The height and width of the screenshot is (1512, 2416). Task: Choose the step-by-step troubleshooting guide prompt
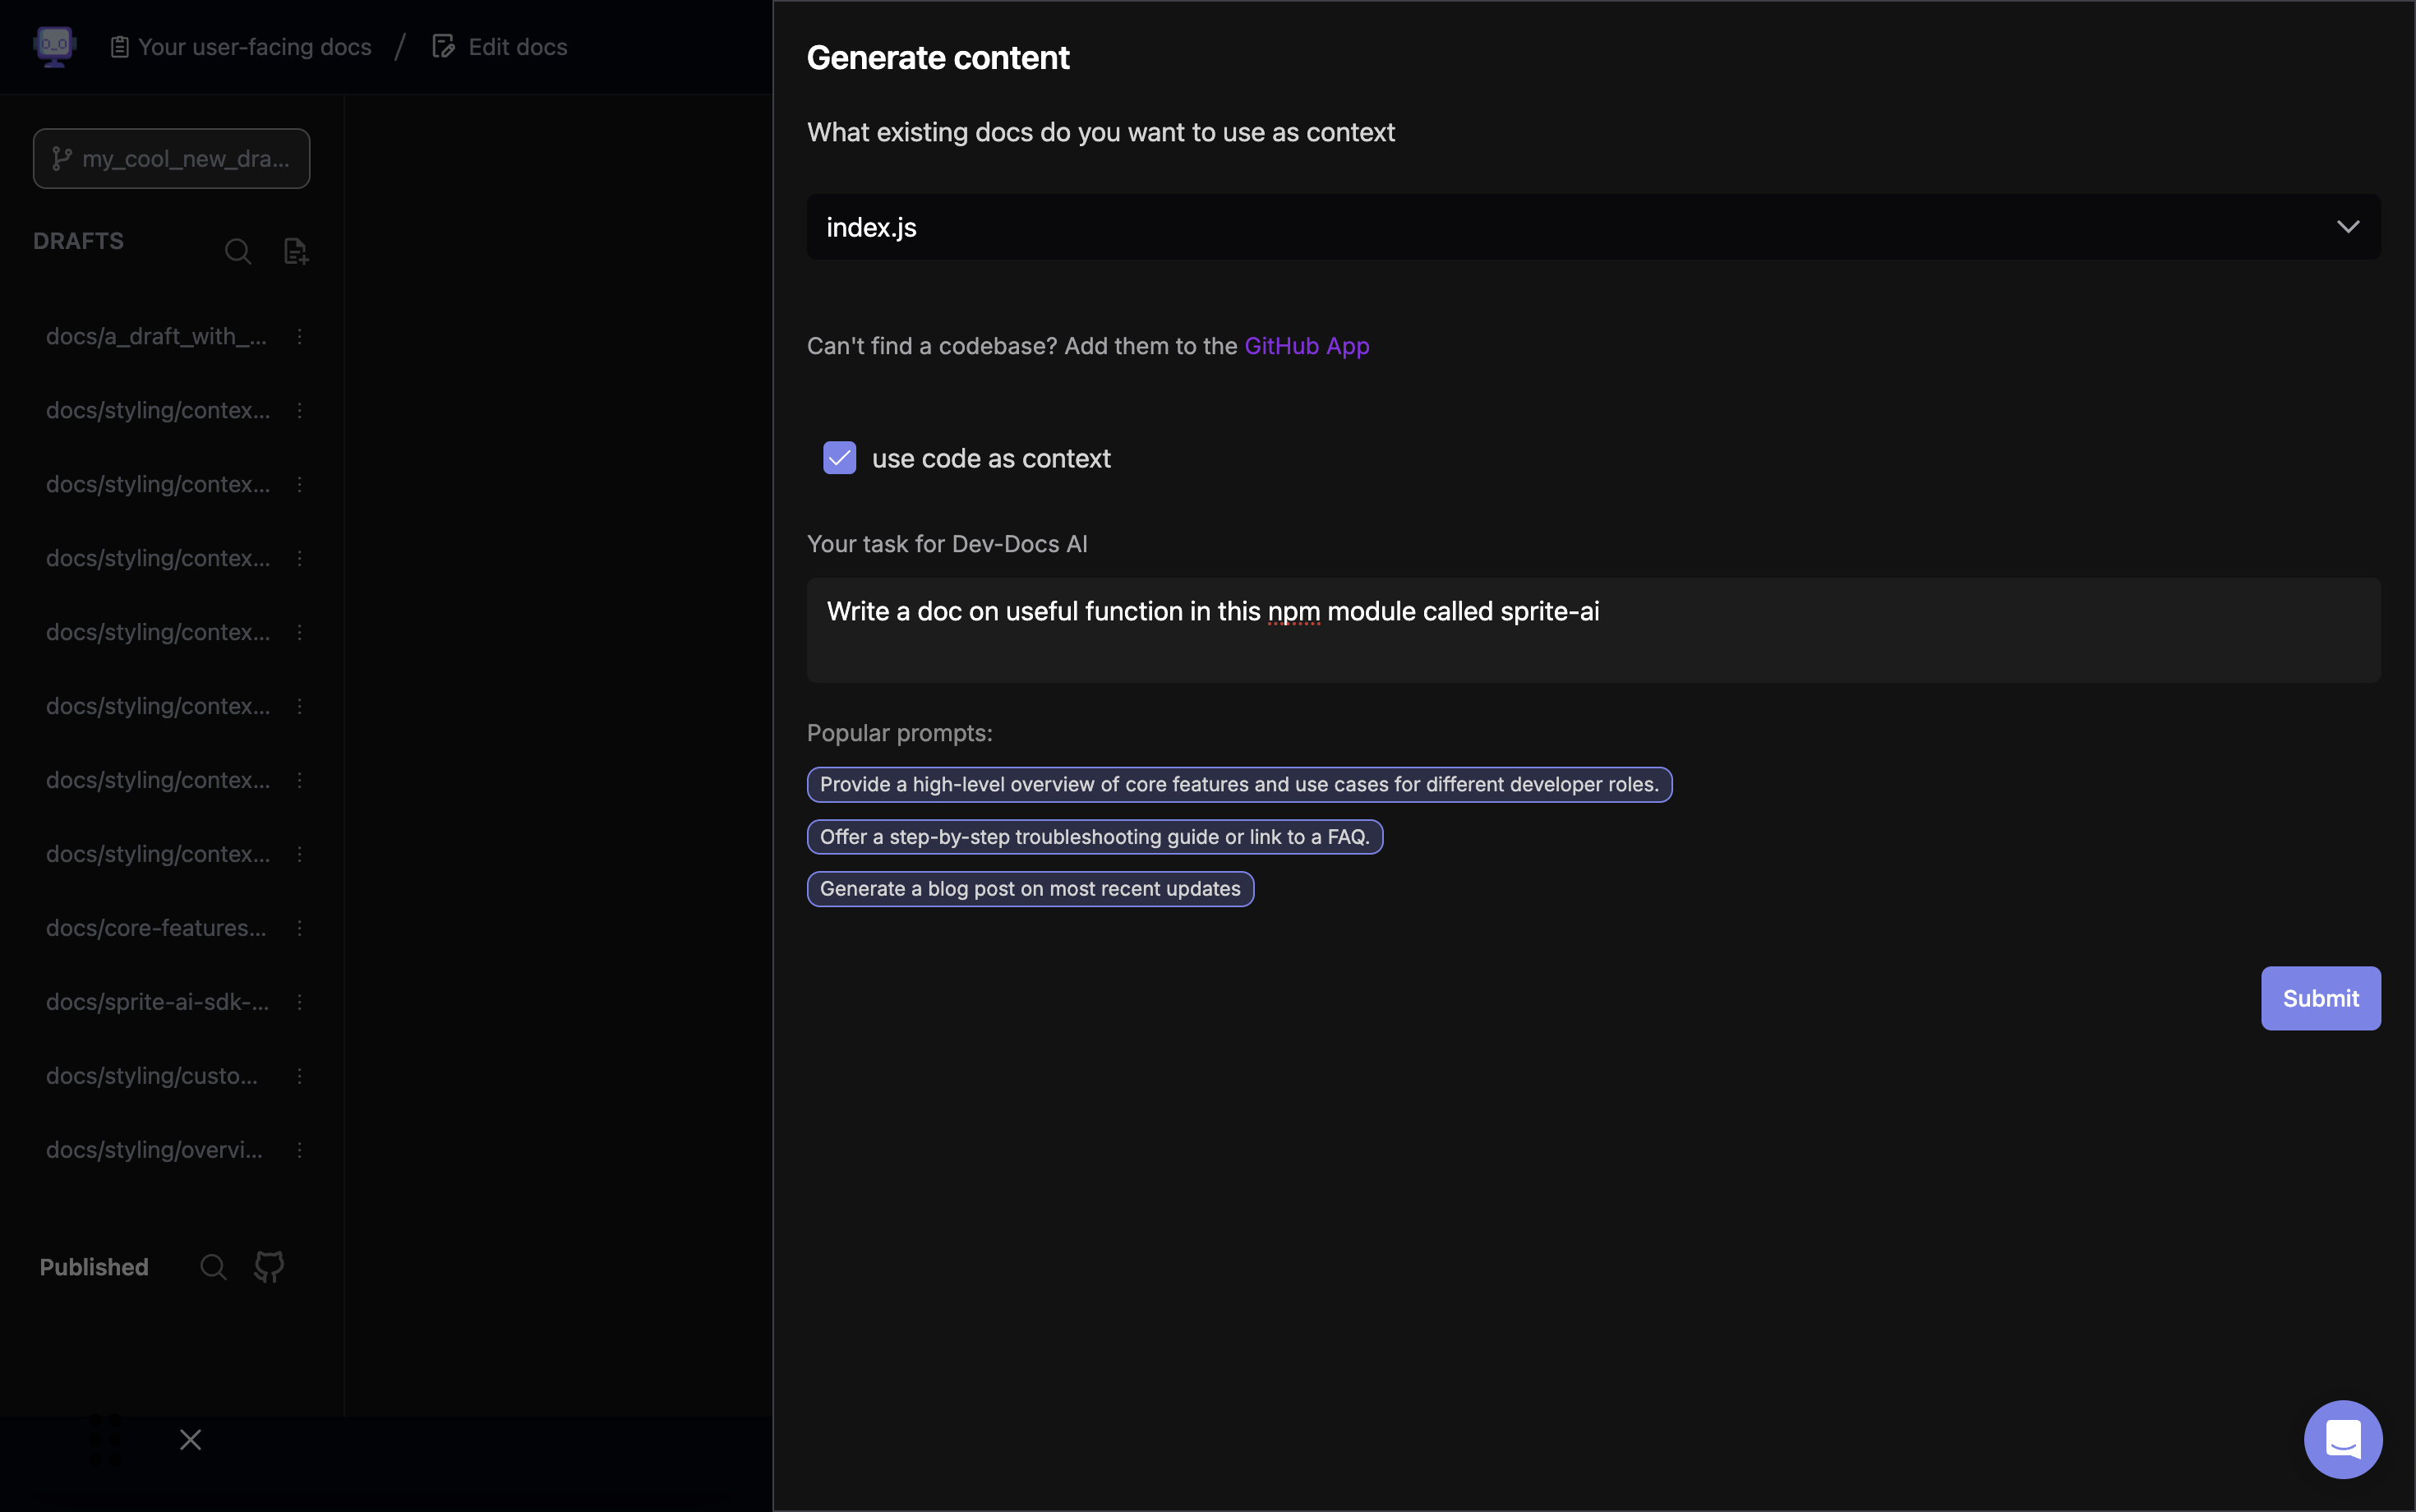(x=1094, y=837)
